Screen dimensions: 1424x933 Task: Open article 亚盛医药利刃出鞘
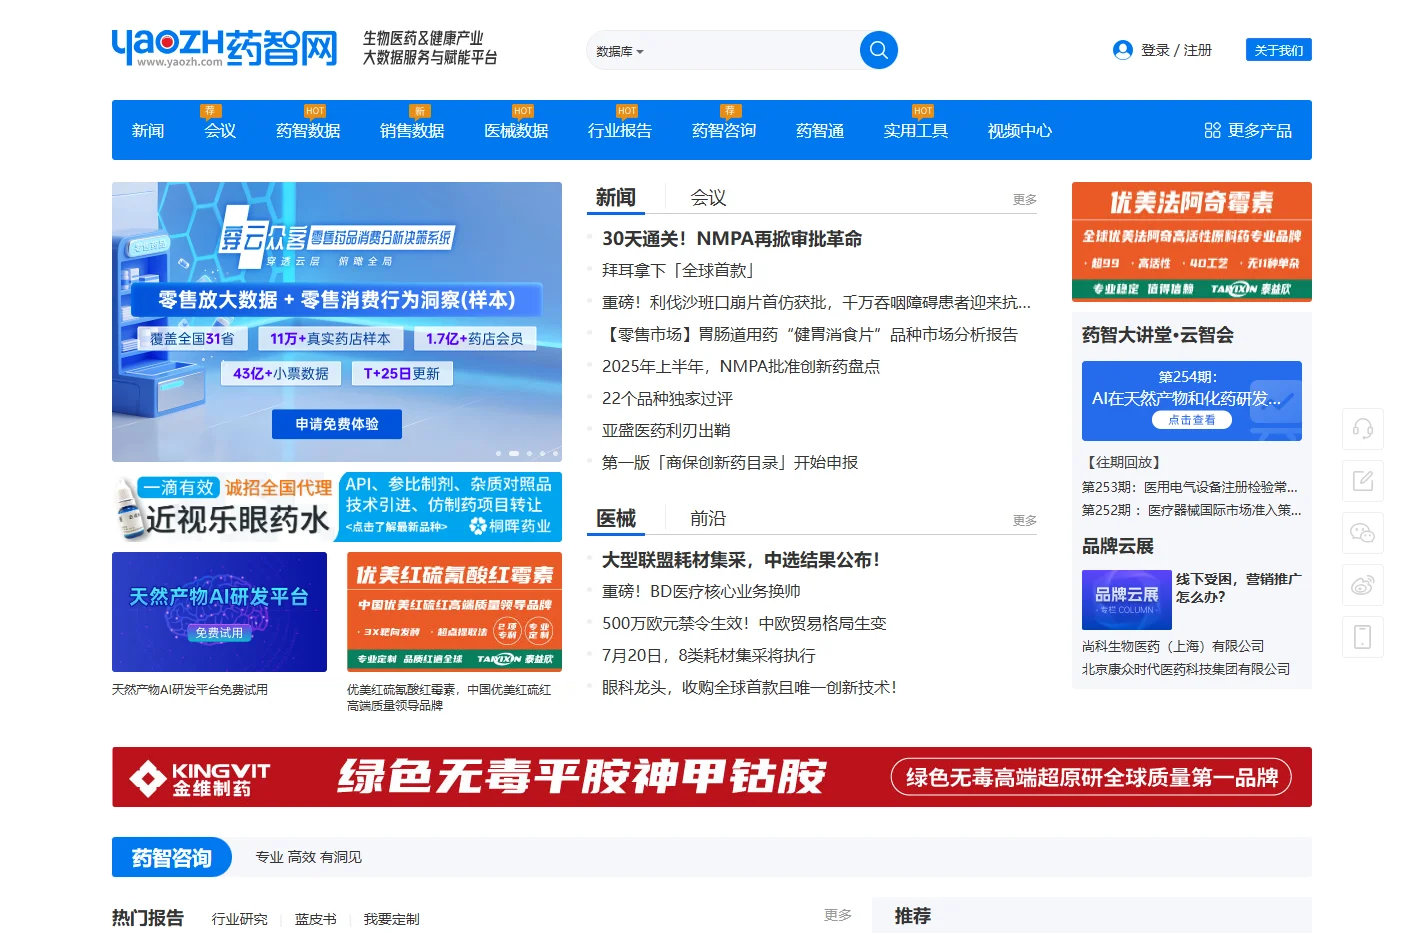(x=666, y=431)
